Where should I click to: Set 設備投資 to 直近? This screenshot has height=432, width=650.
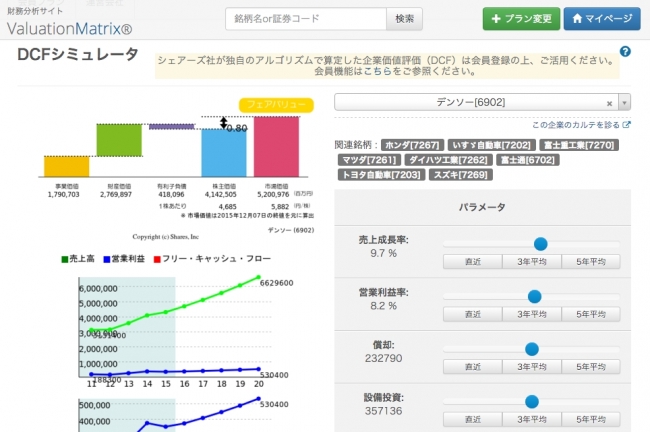tap(473, 420)
